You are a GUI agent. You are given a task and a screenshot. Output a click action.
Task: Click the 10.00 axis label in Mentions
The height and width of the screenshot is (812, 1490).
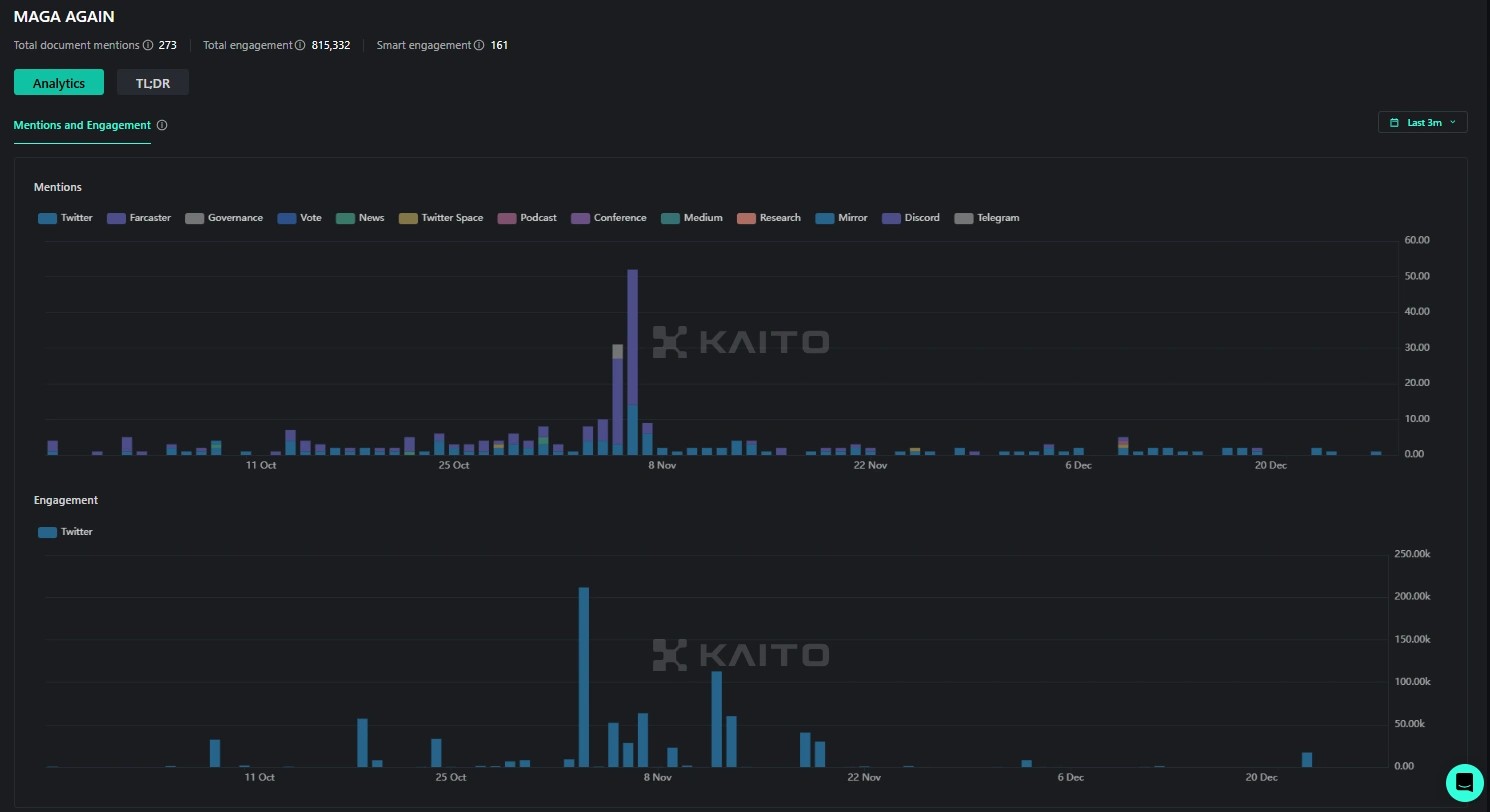pos(1417,419)
